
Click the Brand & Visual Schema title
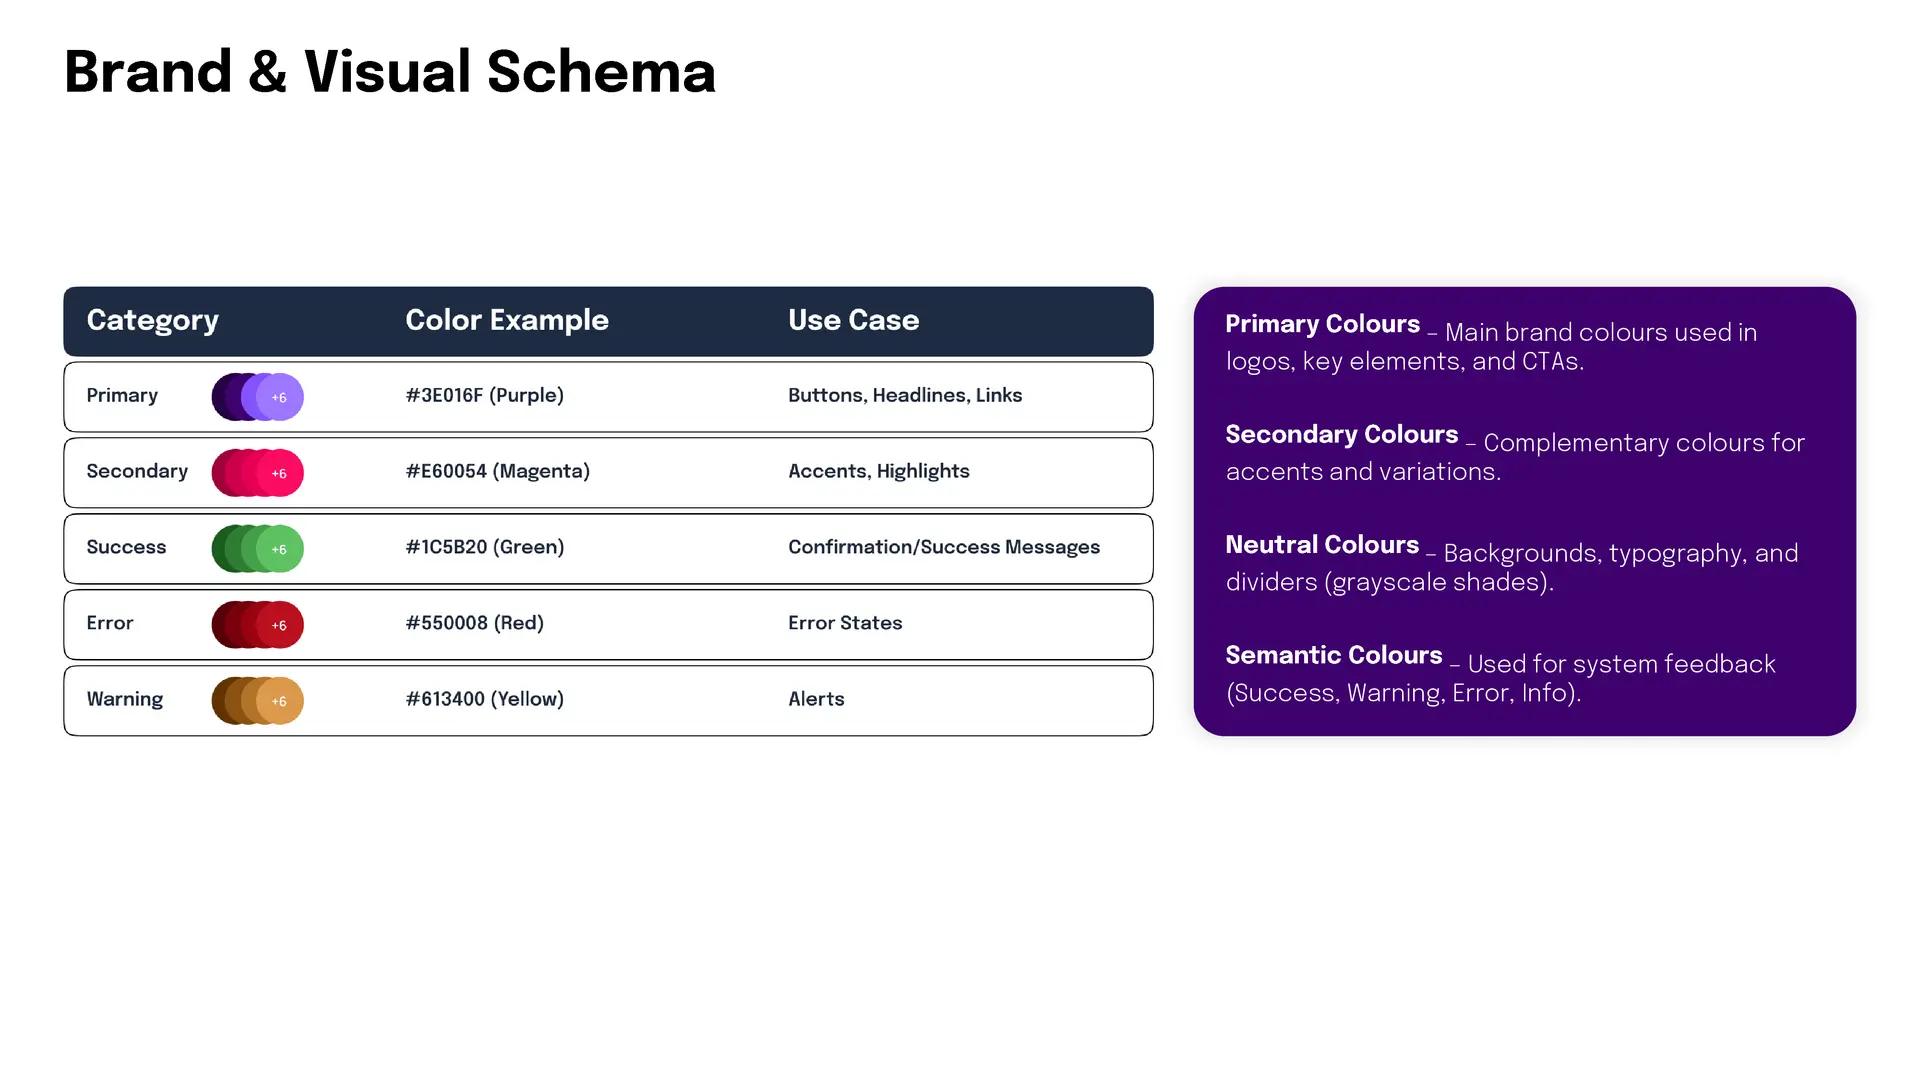[390, 72]
